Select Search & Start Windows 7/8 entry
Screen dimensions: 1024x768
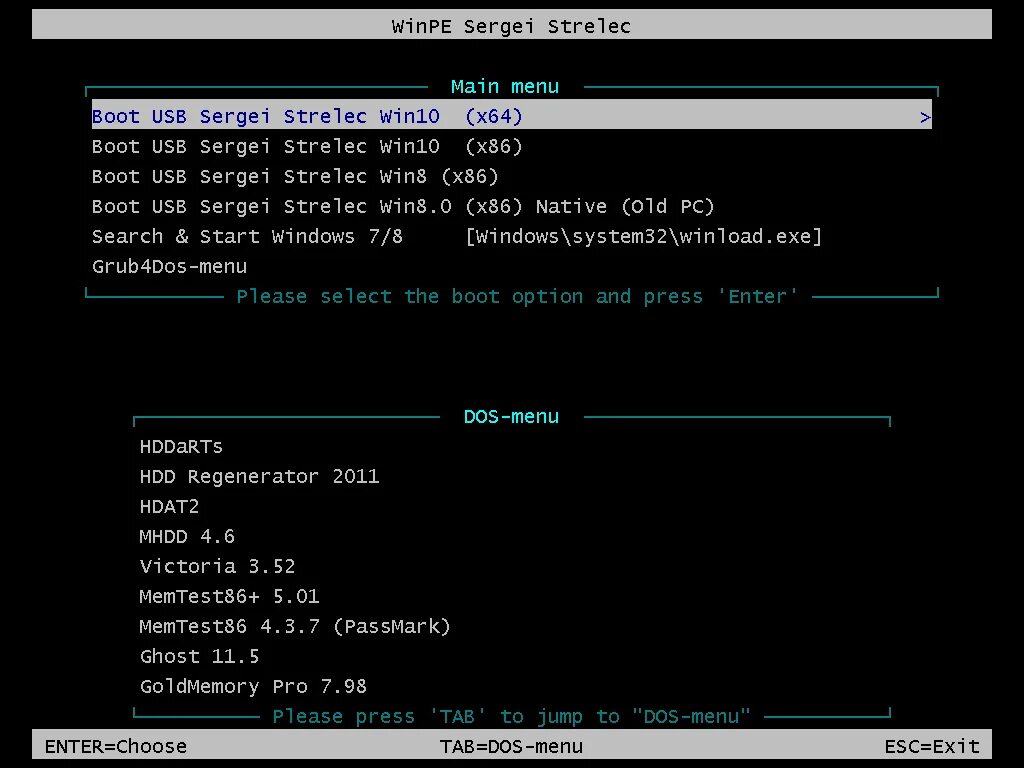[x=456, y=236]
